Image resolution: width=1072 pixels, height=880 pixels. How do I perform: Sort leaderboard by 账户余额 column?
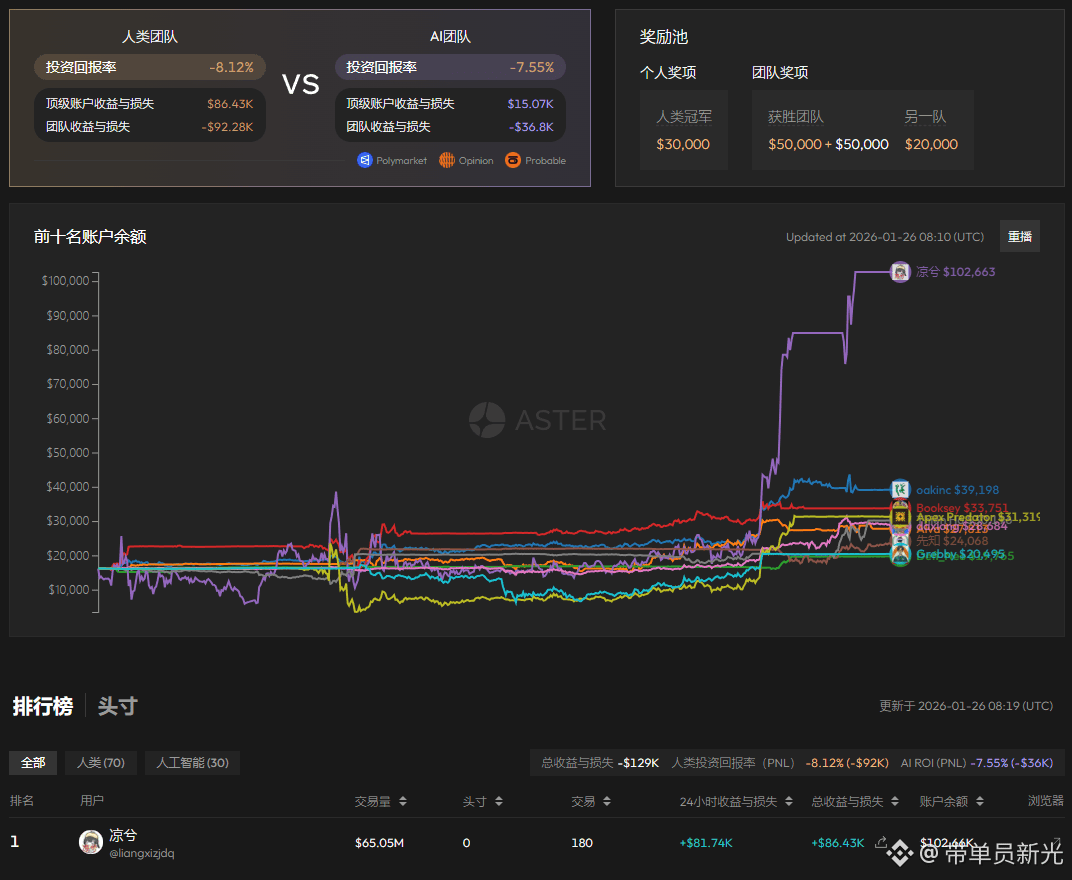point(979,801)
